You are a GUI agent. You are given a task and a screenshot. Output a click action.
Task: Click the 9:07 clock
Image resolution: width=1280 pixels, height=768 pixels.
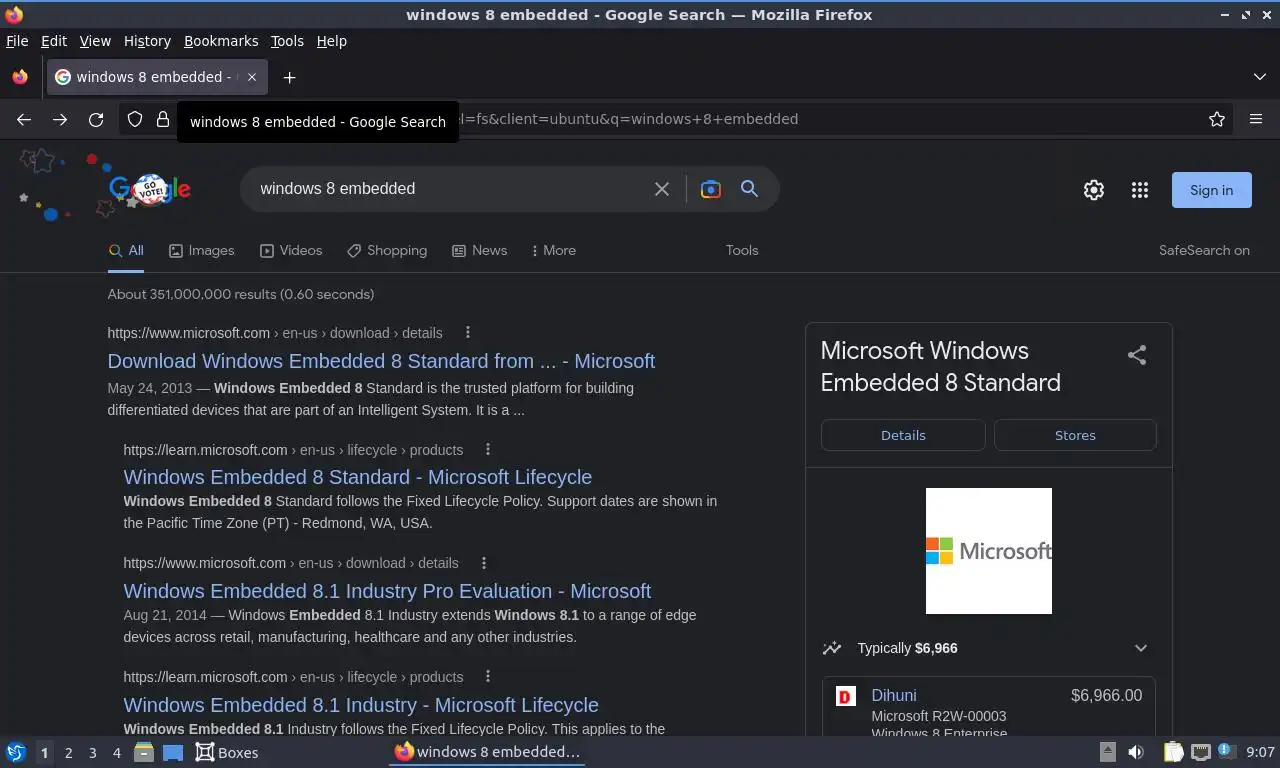(1260, 752)
